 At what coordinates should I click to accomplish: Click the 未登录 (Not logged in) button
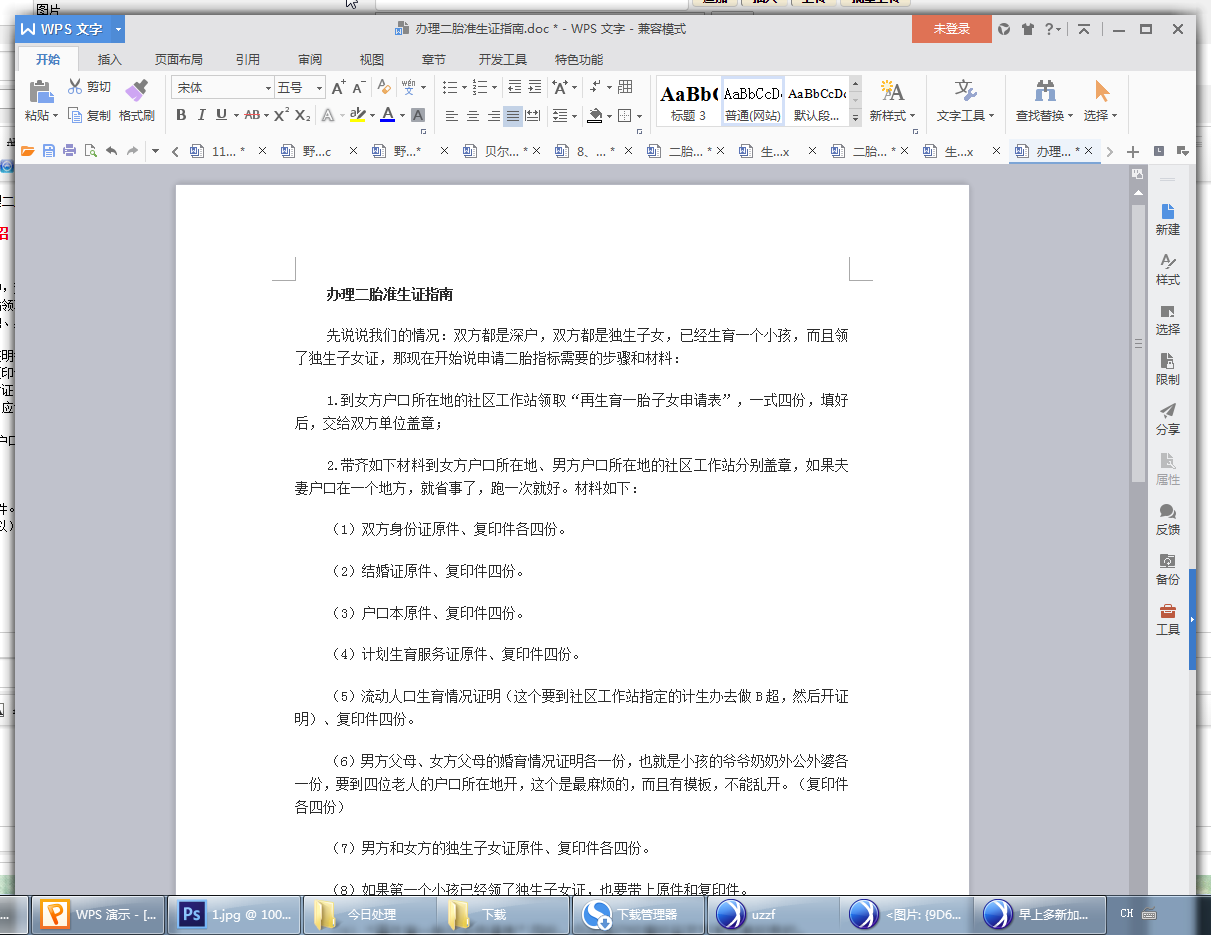point(951,29)
